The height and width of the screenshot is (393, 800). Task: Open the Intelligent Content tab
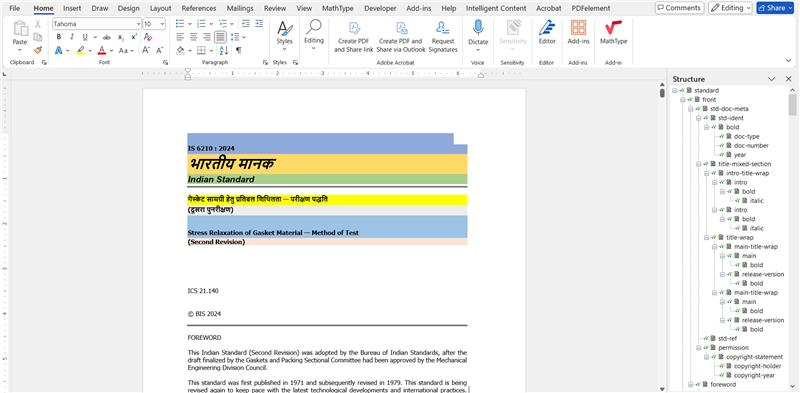496,8
